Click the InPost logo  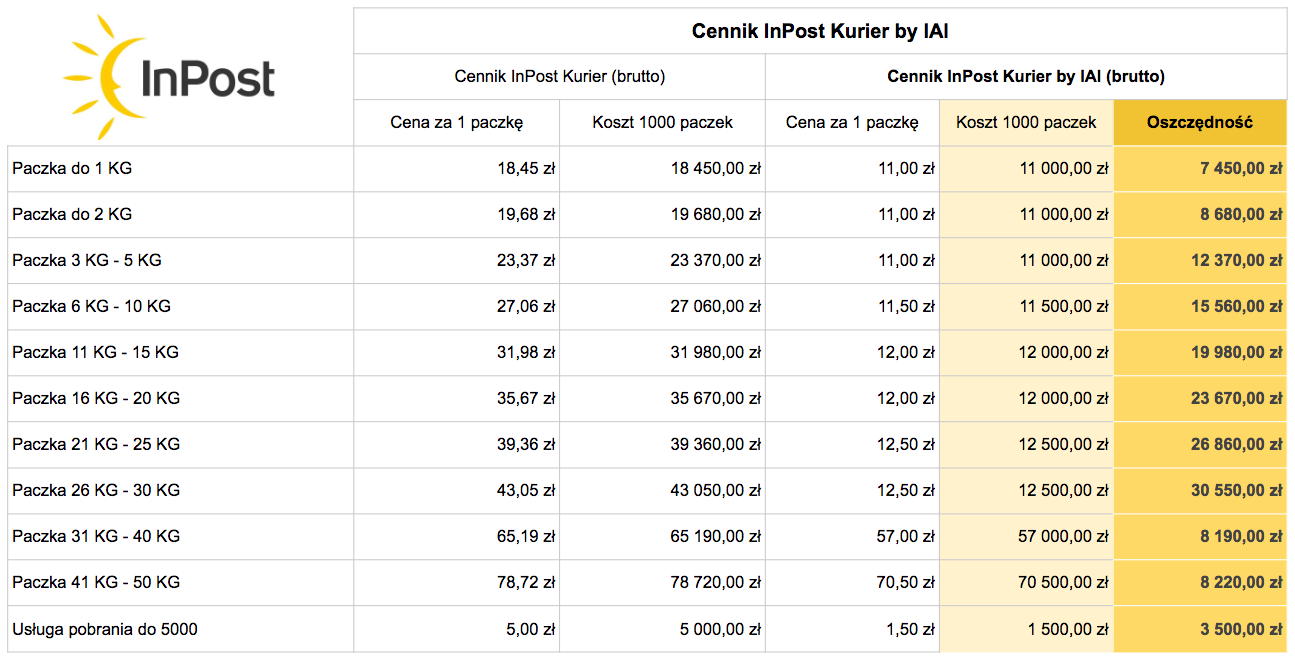pyautogui.click(x=170, y=77)
